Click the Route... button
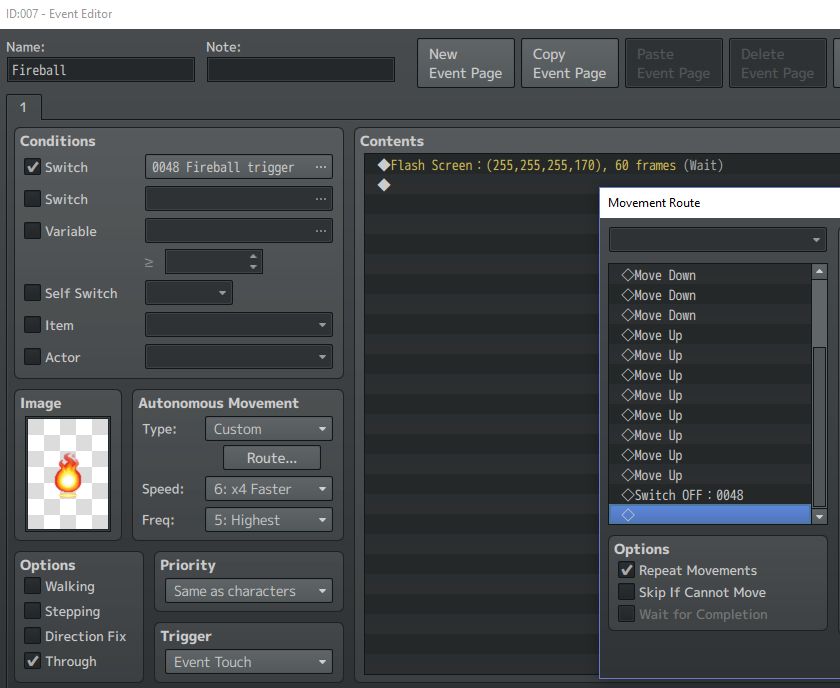The height and width of the screenshot is (688, 840). [x=272, y=458]
